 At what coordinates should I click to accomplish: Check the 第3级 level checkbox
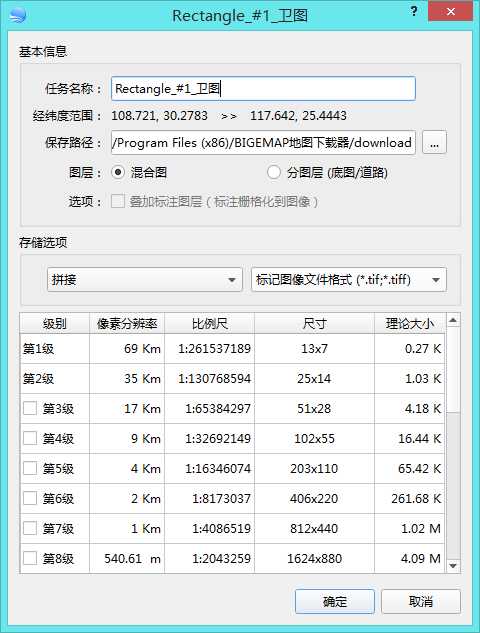tap(30, 408)
